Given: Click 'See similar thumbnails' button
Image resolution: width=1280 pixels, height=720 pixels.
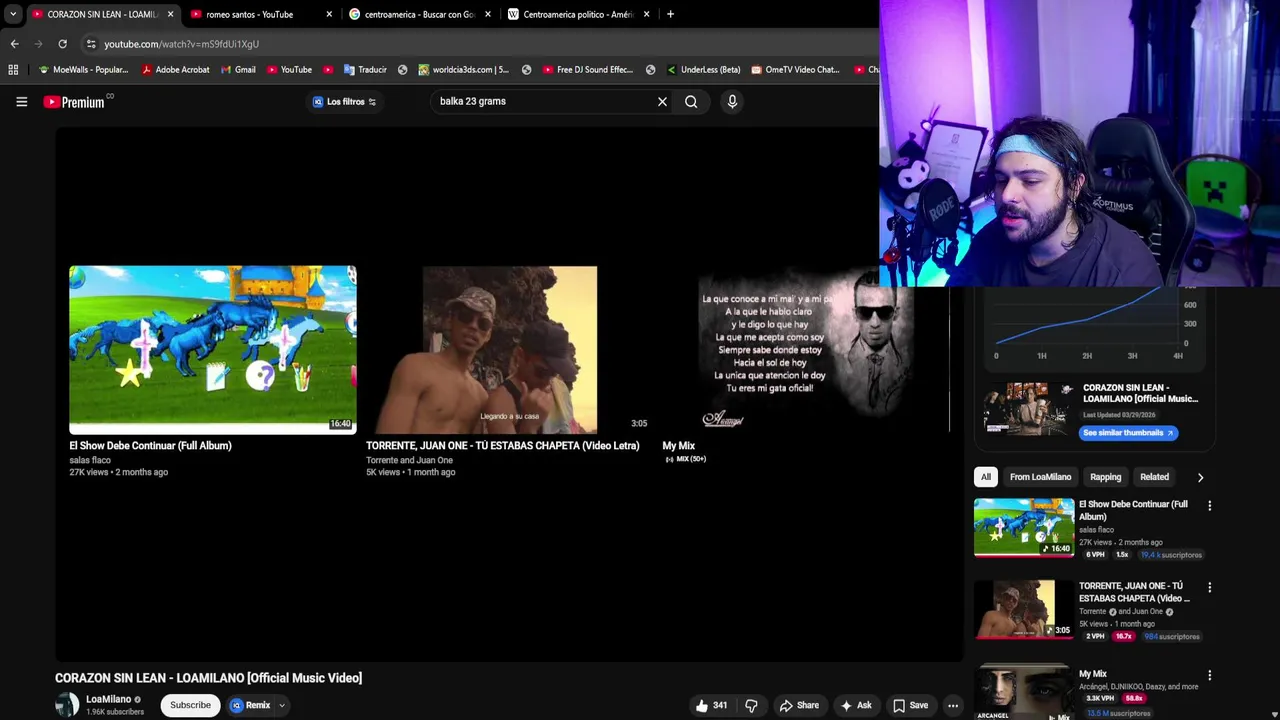Looking at the screenshot, I should 1129,433.
